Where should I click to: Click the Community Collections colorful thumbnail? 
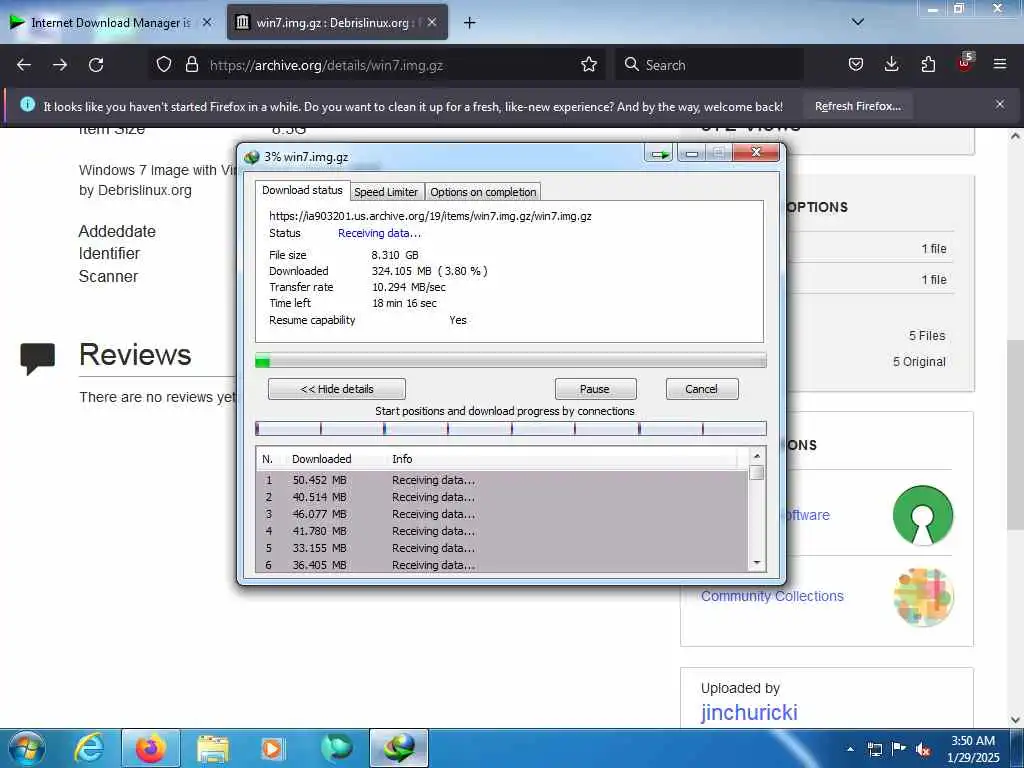pos(923,597)
